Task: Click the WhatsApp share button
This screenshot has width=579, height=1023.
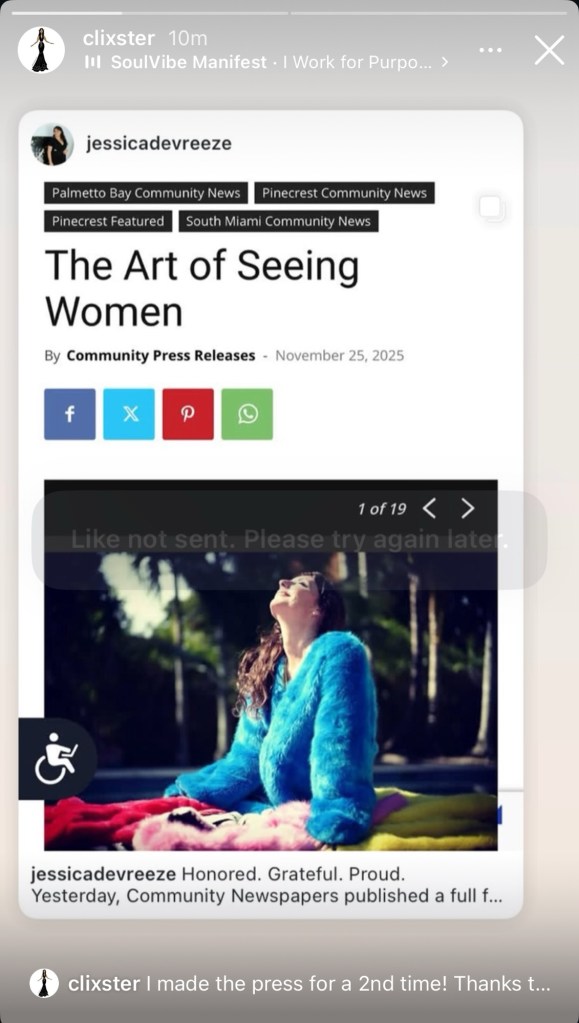Action: click(247, 414)
